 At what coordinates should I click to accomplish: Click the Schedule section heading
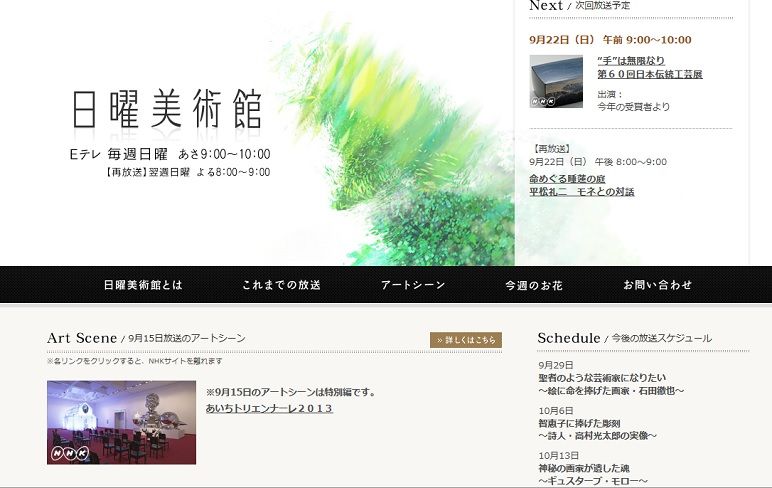click(x=569, y=338)
